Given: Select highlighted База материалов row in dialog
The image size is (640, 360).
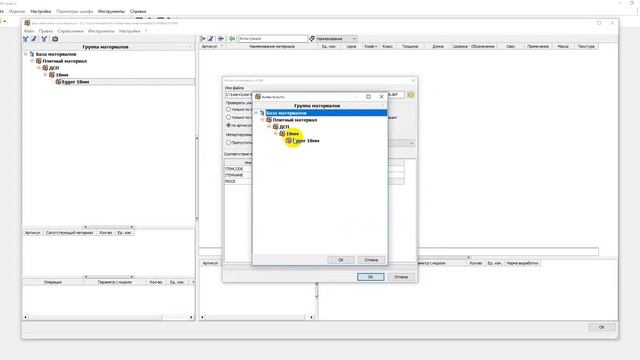Looking at the screenshot, I should coord(326,113).
